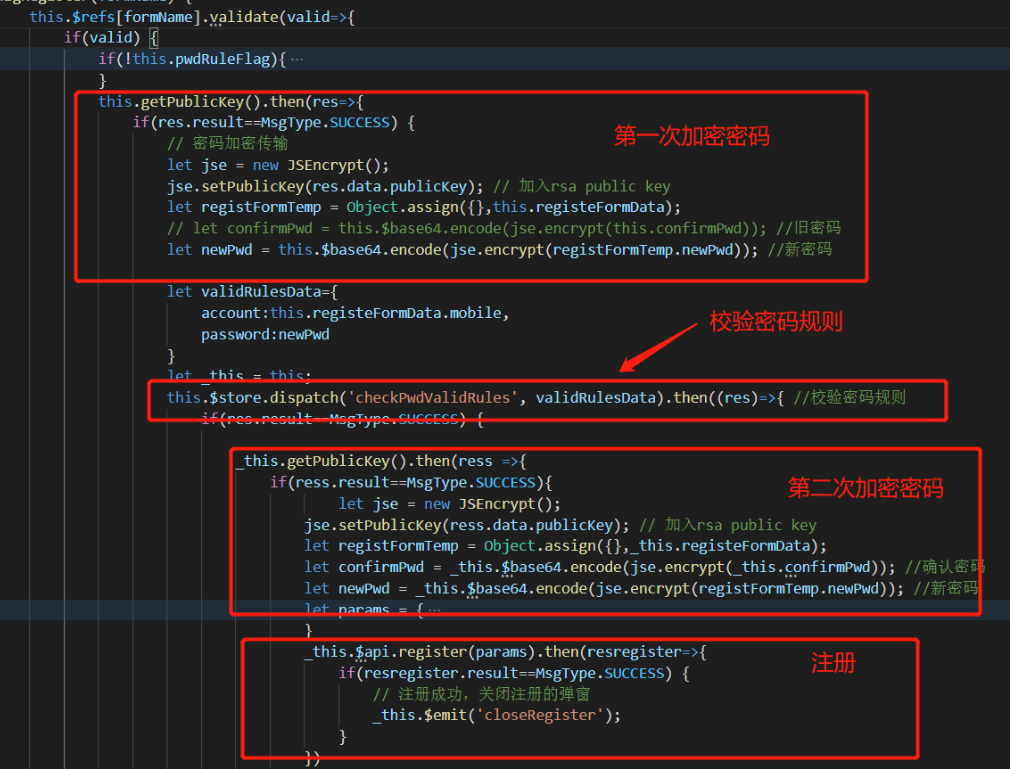
Task: Click the 'let validRulesData={' declaration
Action: point(252,292)
